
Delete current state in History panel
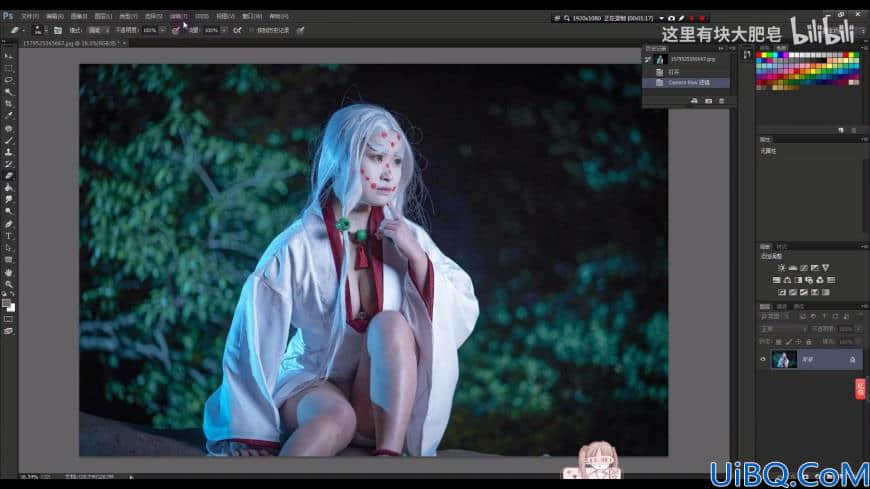click(x=721, y=101)
